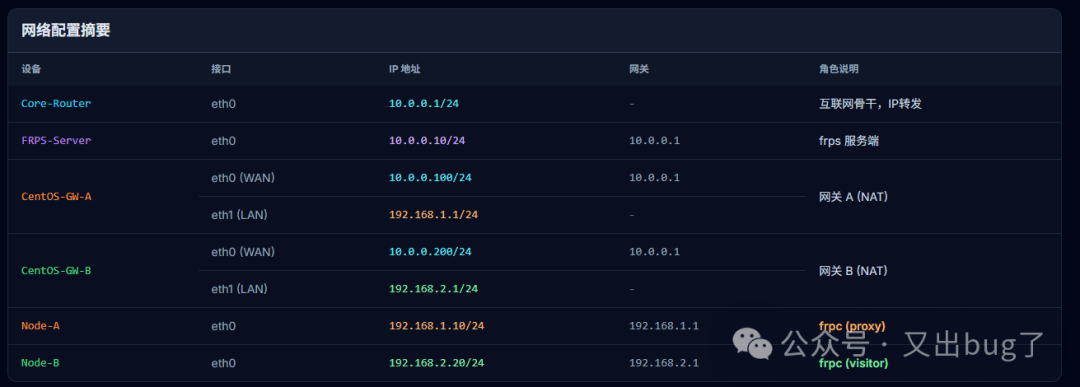Click IP address 192.168.1.1/24

(x=433, y=215)
